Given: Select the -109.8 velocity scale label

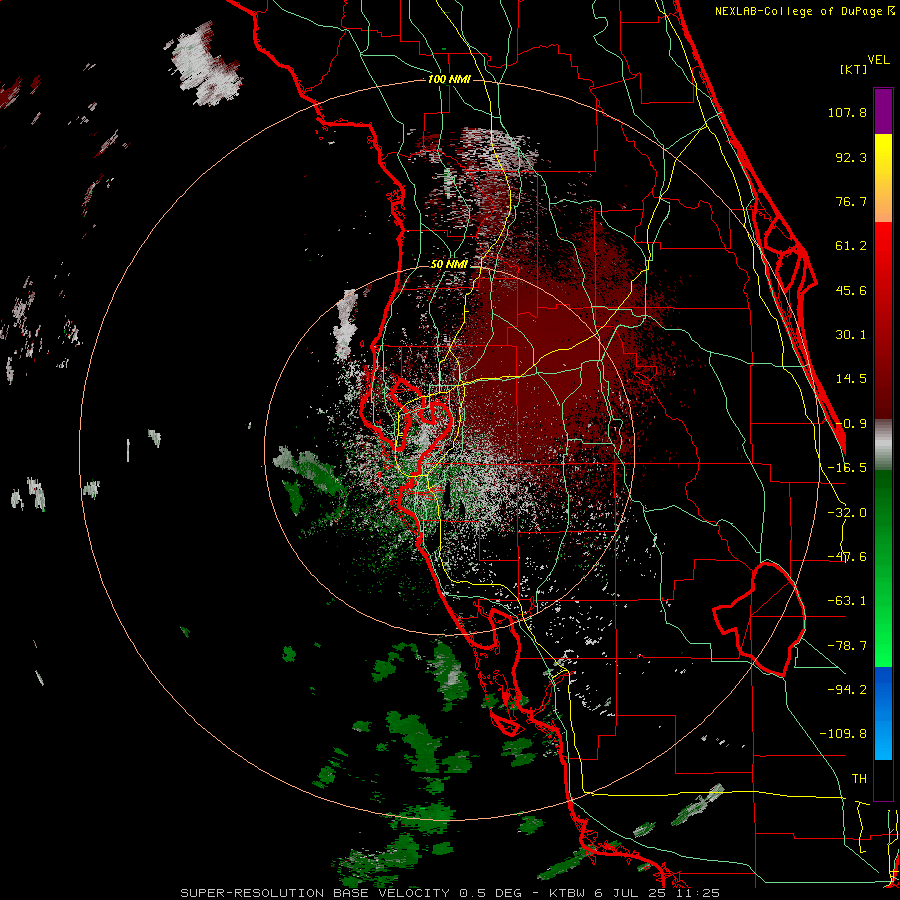Looking at the screenshot, I should pos(844,734).
